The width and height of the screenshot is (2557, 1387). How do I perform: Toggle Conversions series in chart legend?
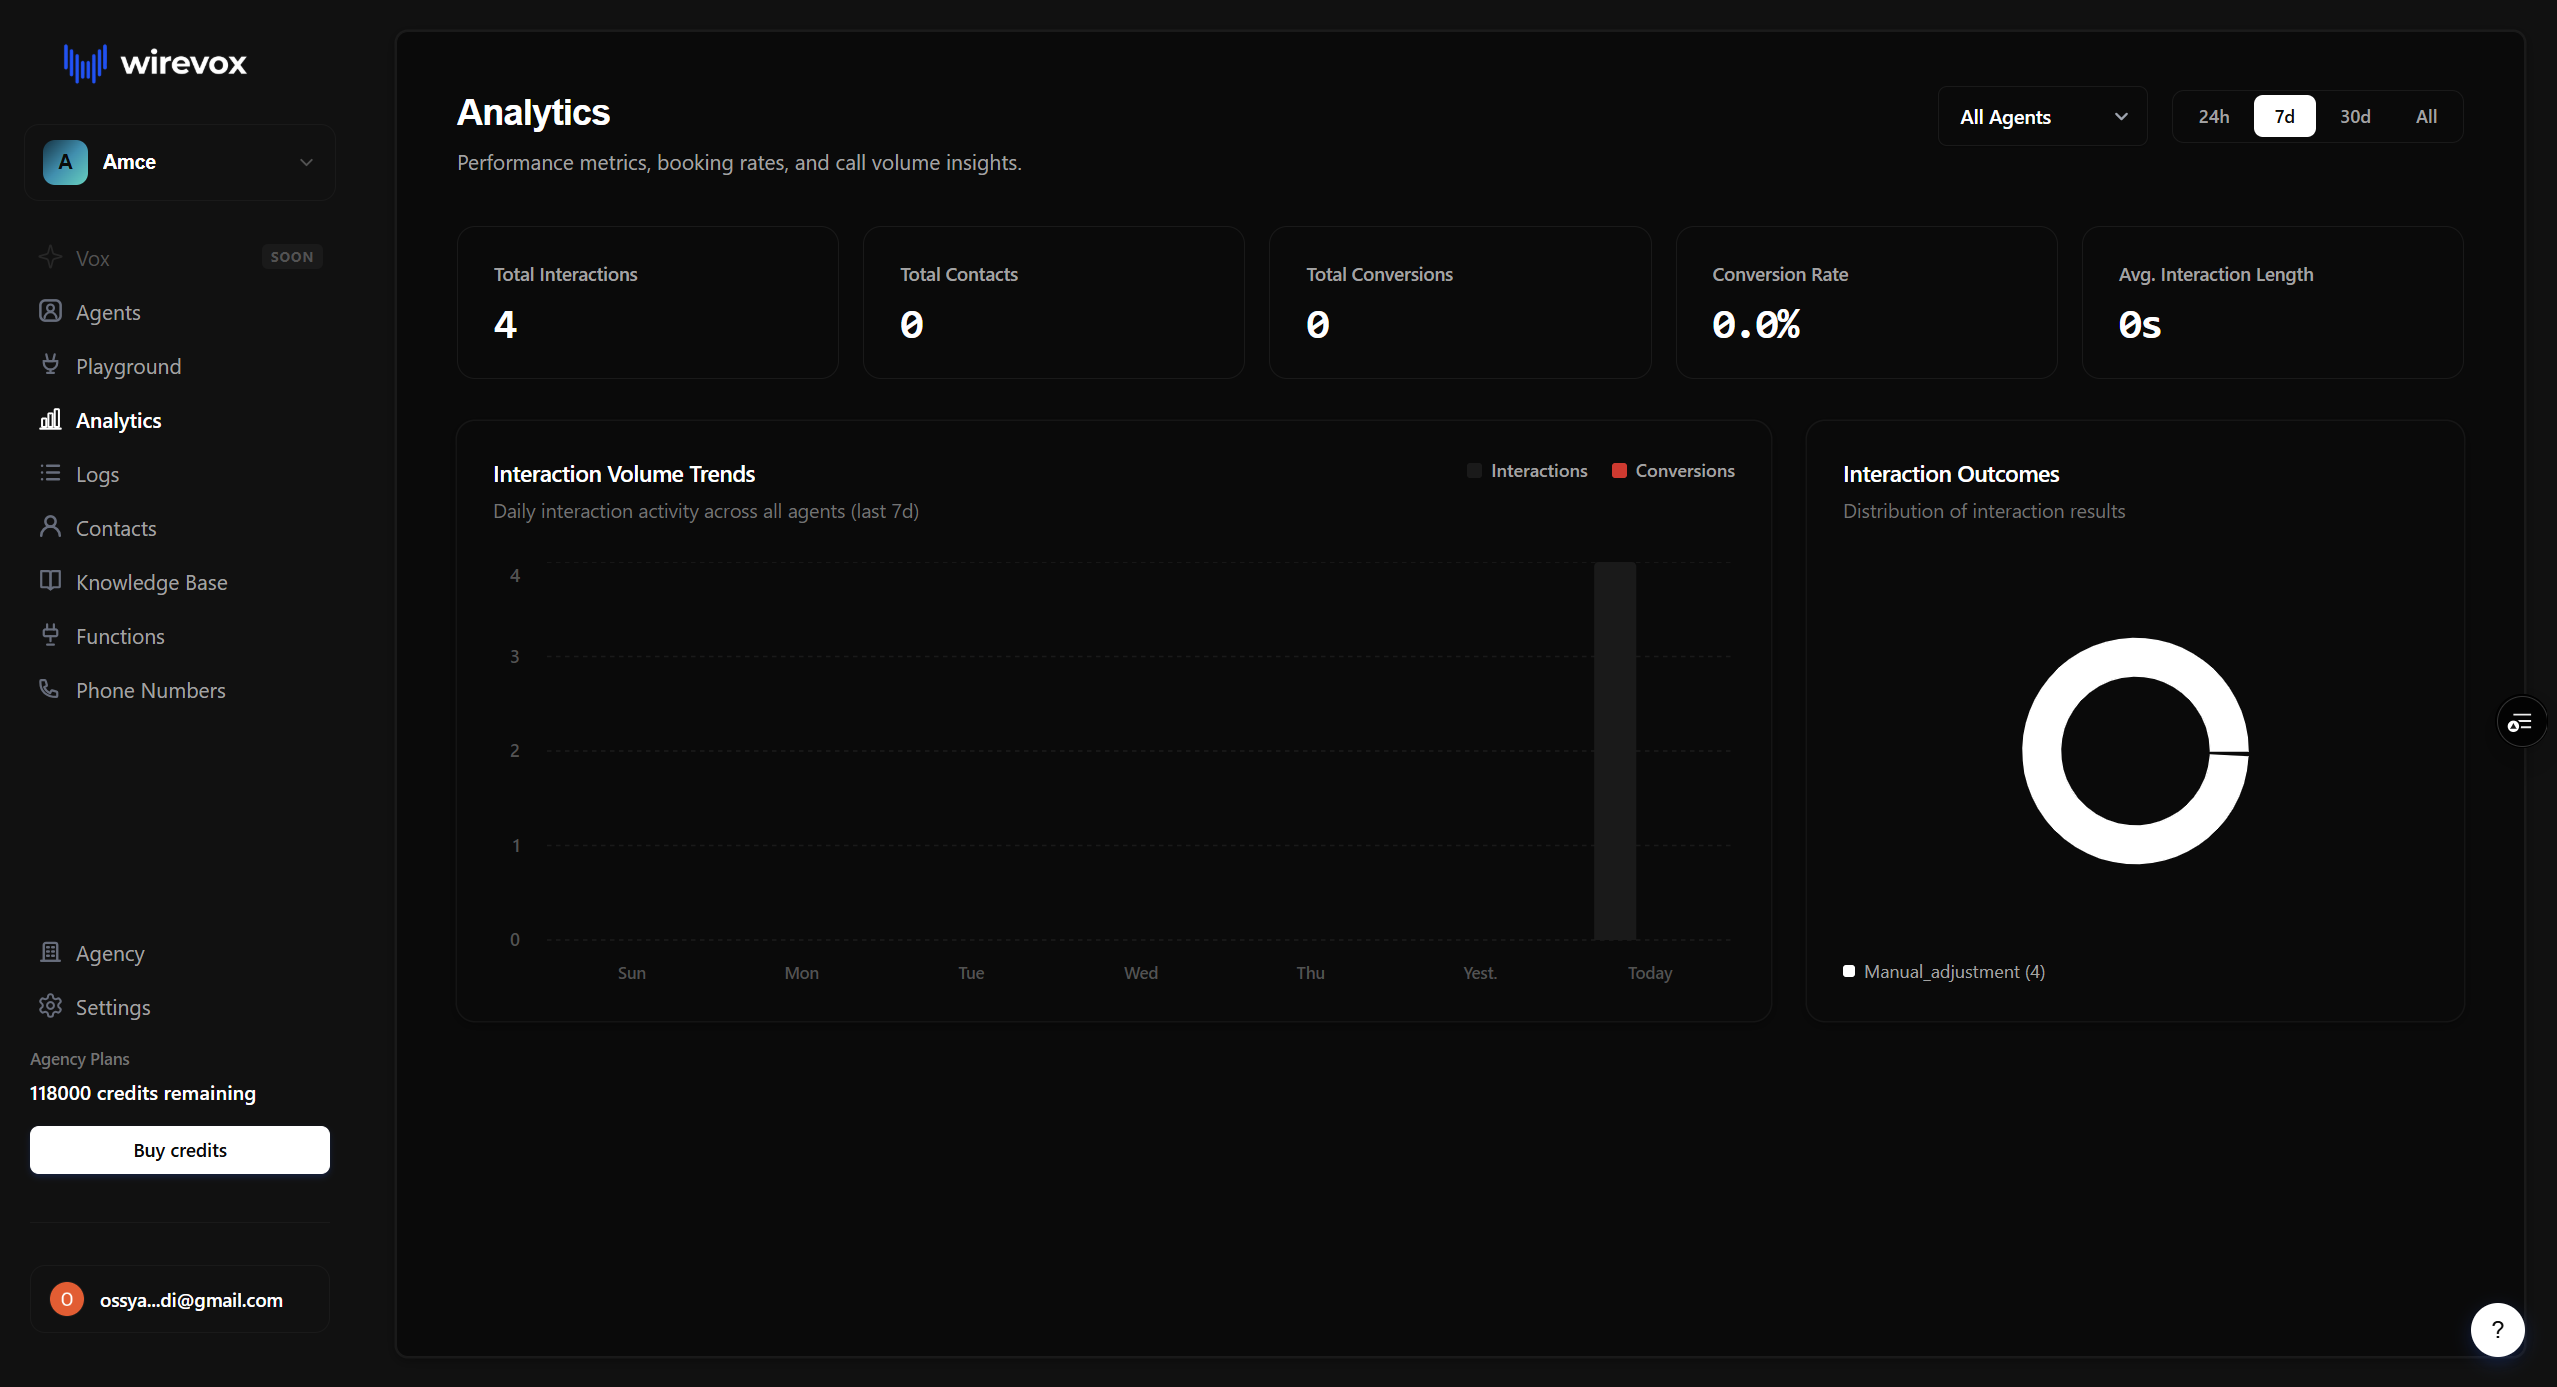(1673, 471)
